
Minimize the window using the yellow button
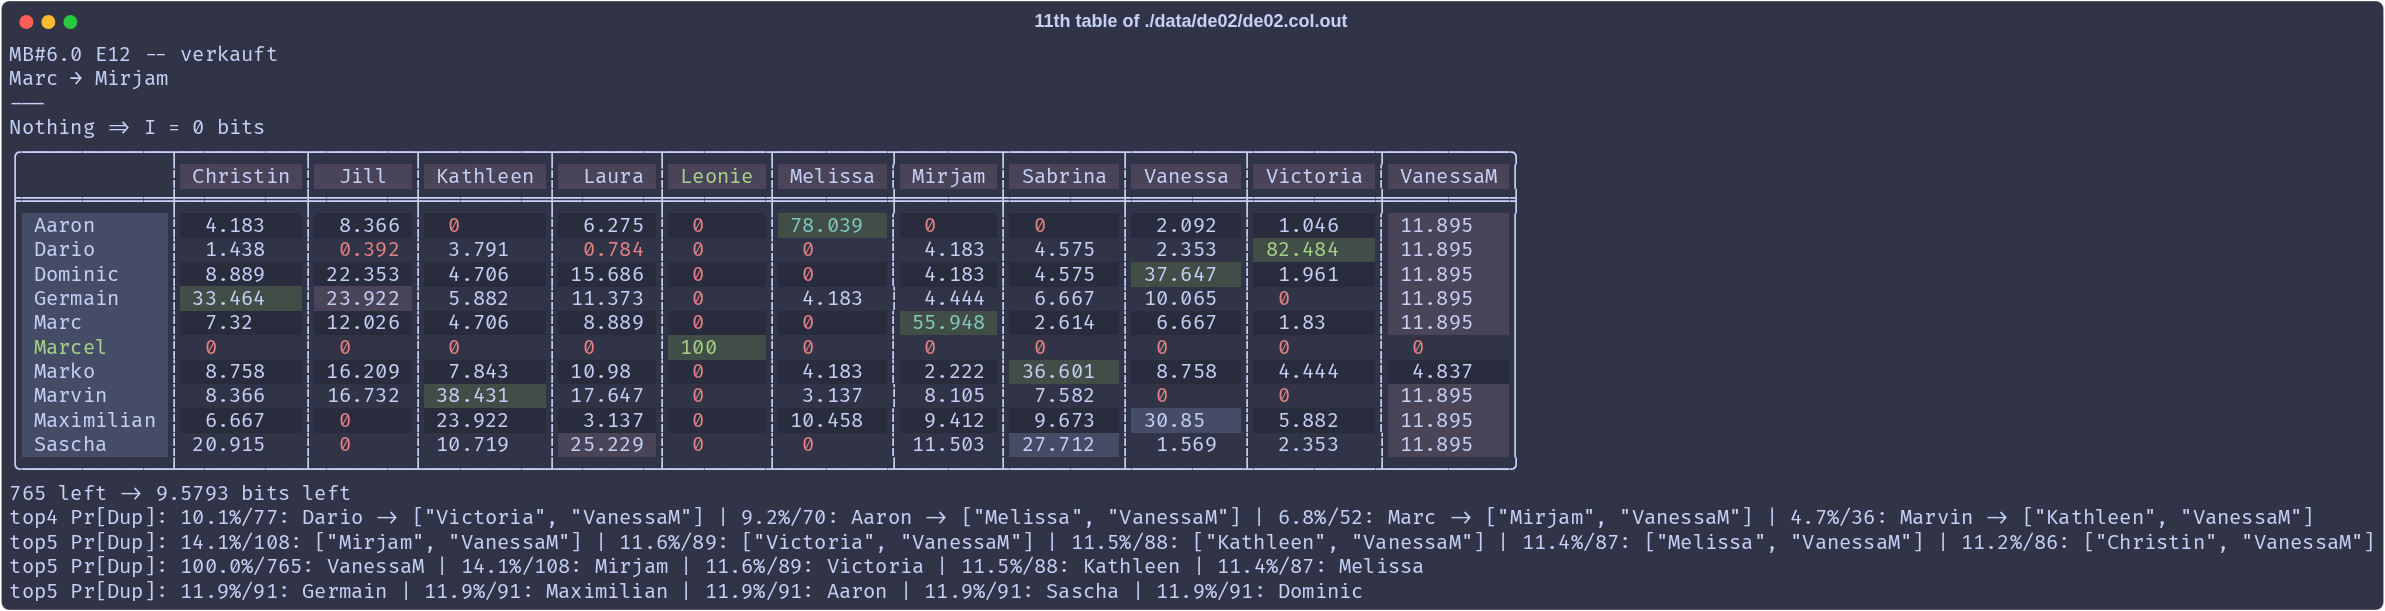[x=48, y=22]
